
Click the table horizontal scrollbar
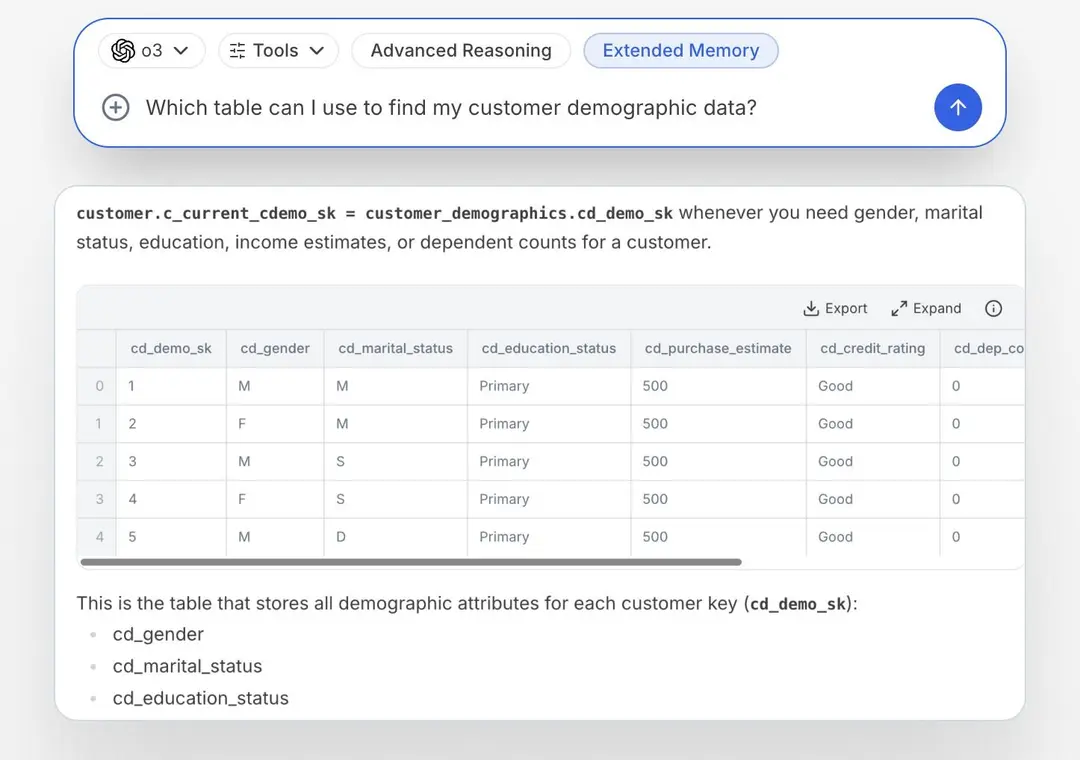click(x=411, y=562)
